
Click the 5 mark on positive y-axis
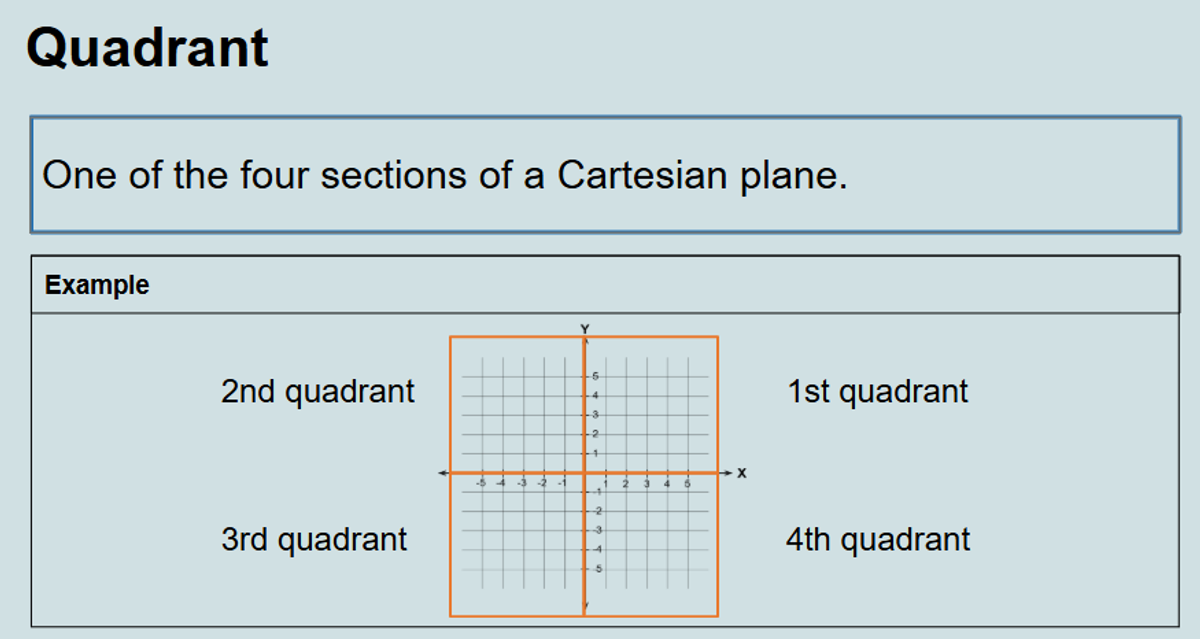coord(594,376)
